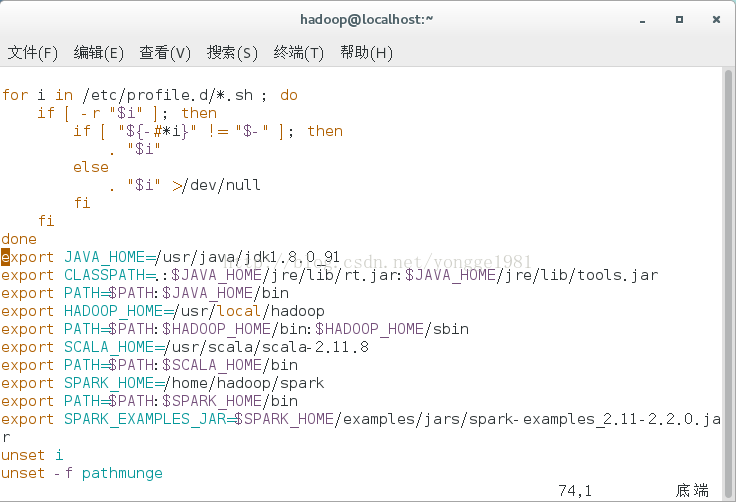Screen dimensions: 736x502
Task: Click the 底端 status indicator
Action: pos(692,490)
